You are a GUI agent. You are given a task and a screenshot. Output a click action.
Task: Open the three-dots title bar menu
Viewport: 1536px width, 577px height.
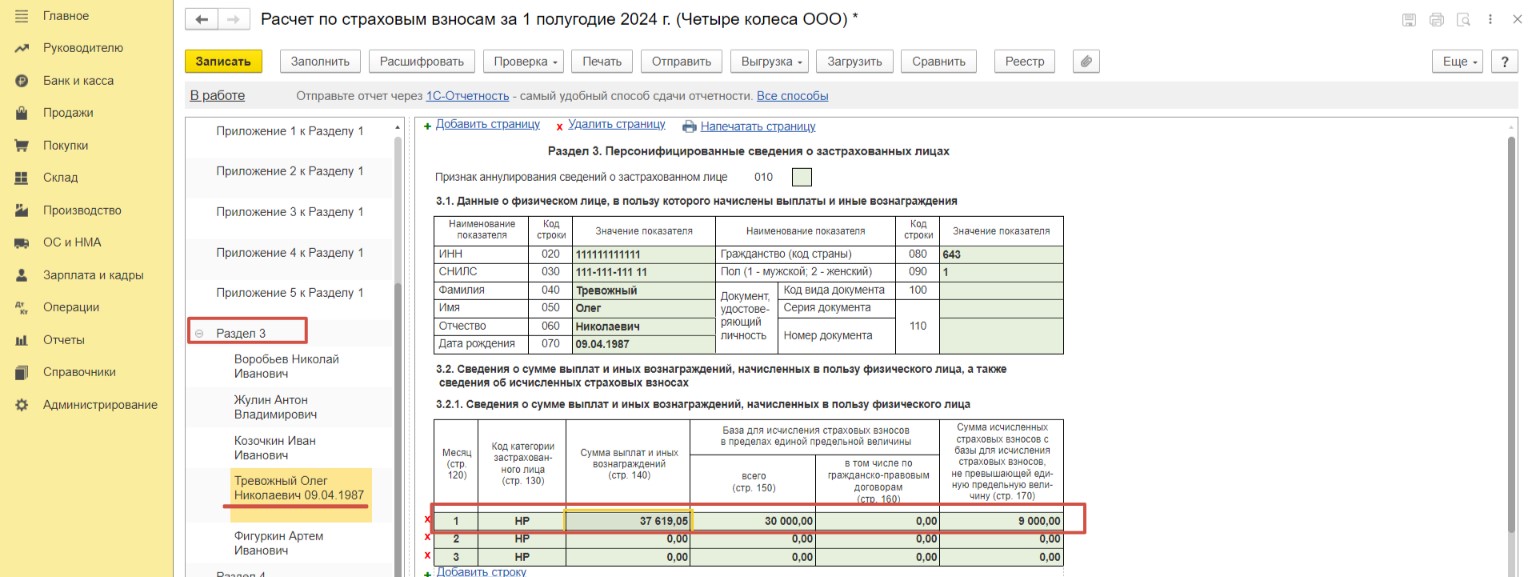pyautogui.click(x=1492, y=20)
